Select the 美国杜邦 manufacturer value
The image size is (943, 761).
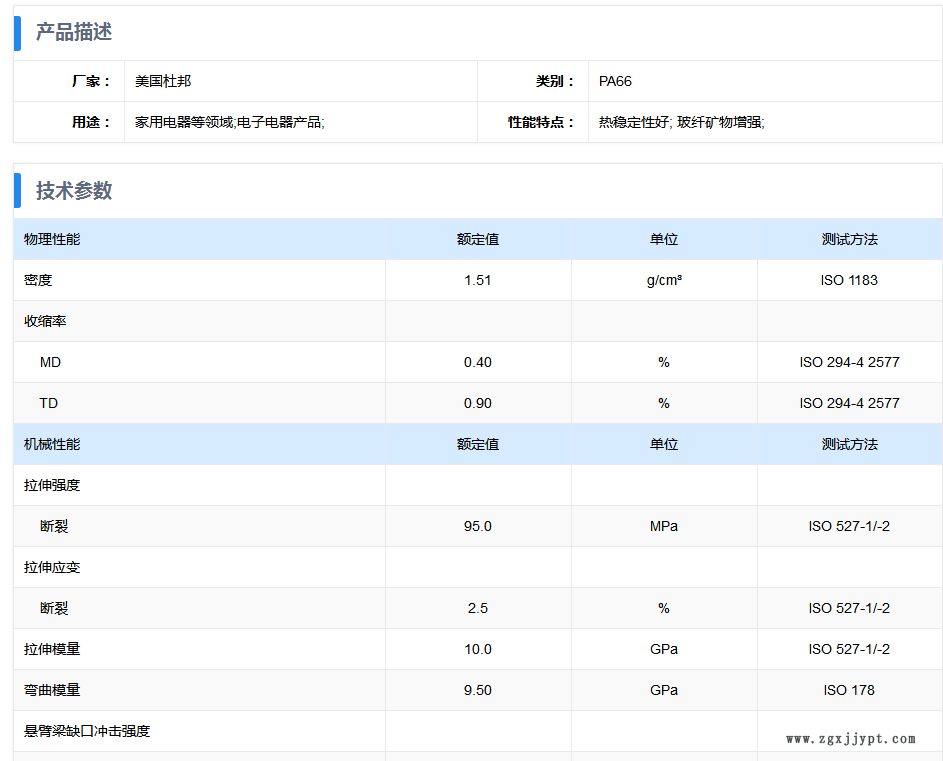(163, 81)
